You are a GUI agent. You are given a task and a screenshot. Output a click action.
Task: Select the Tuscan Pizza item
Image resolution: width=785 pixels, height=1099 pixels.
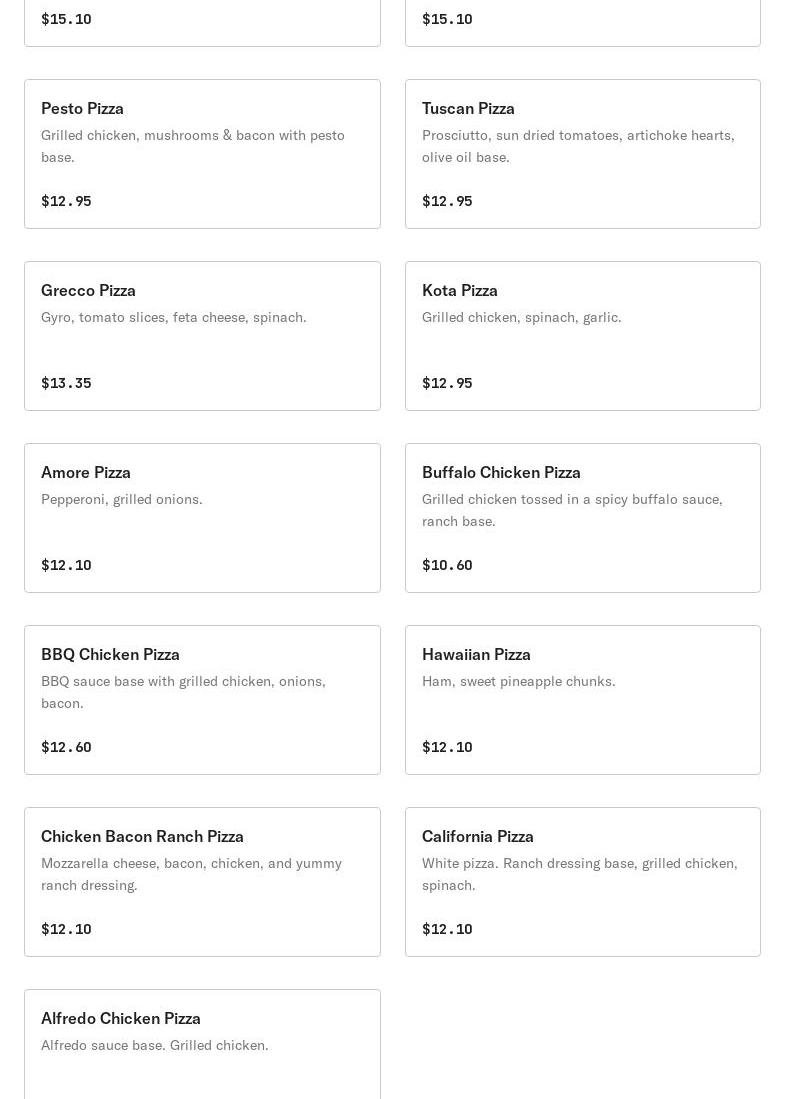pyautogui.click(x=582, y=153)
